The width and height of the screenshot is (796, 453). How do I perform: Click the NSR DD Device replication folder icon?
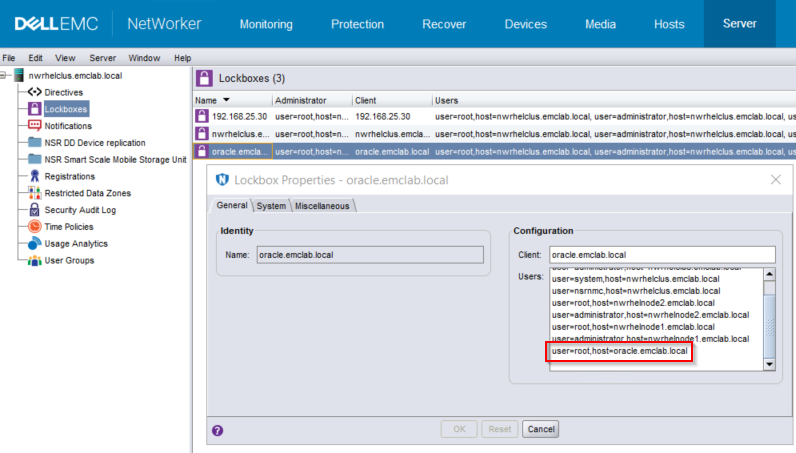point(35,142)
